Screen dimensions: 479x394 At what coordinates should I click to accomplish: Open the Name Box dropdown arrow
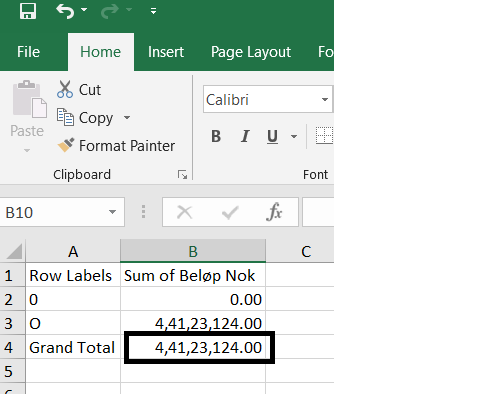[x=113, y=212]
